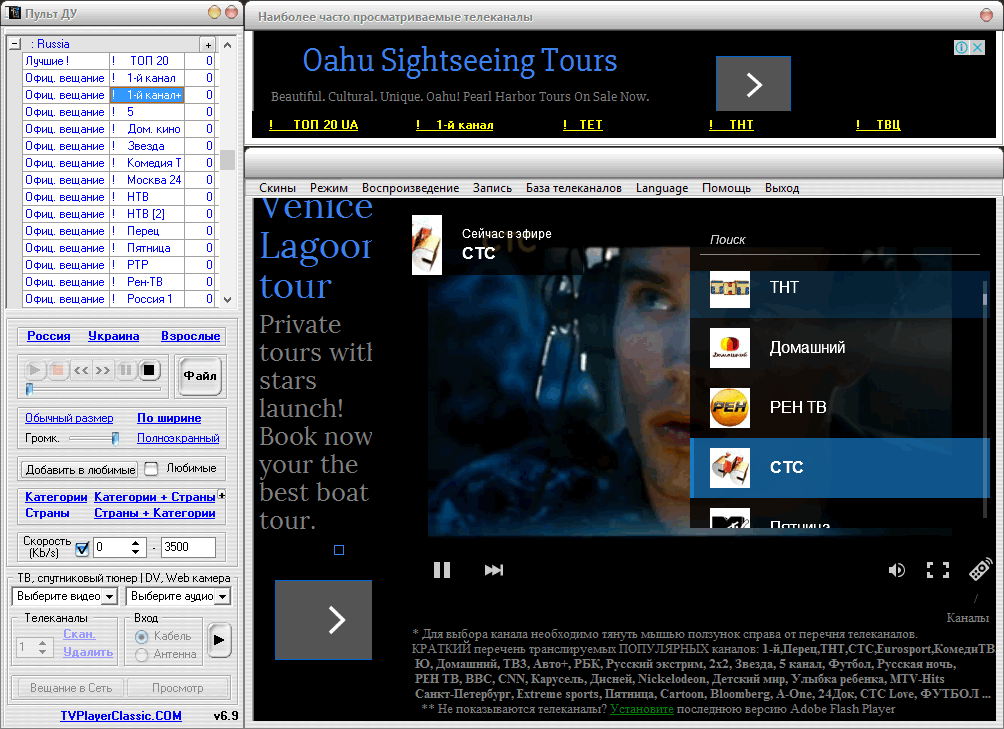Mute the video player volume icon
Screen dimensions: 1004x729
coord(896,570)
